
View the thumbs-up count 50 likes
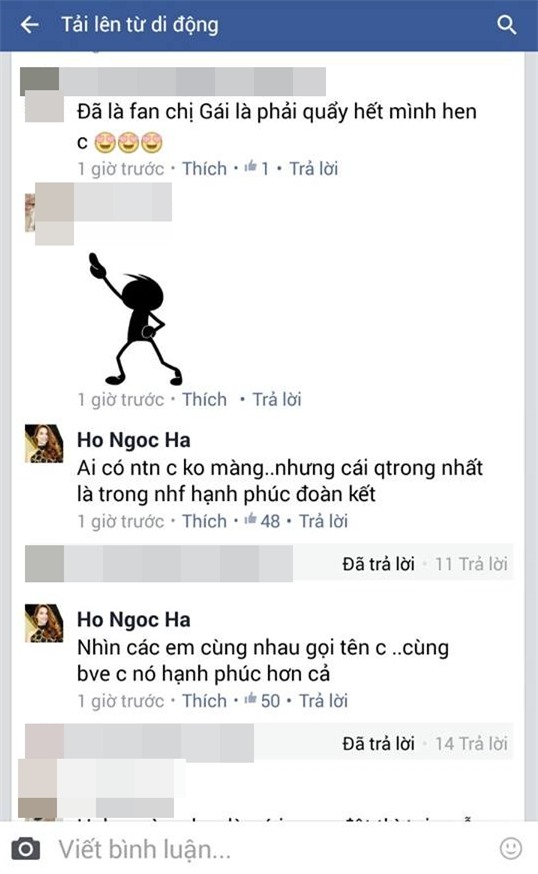click(x=262, y=701)
